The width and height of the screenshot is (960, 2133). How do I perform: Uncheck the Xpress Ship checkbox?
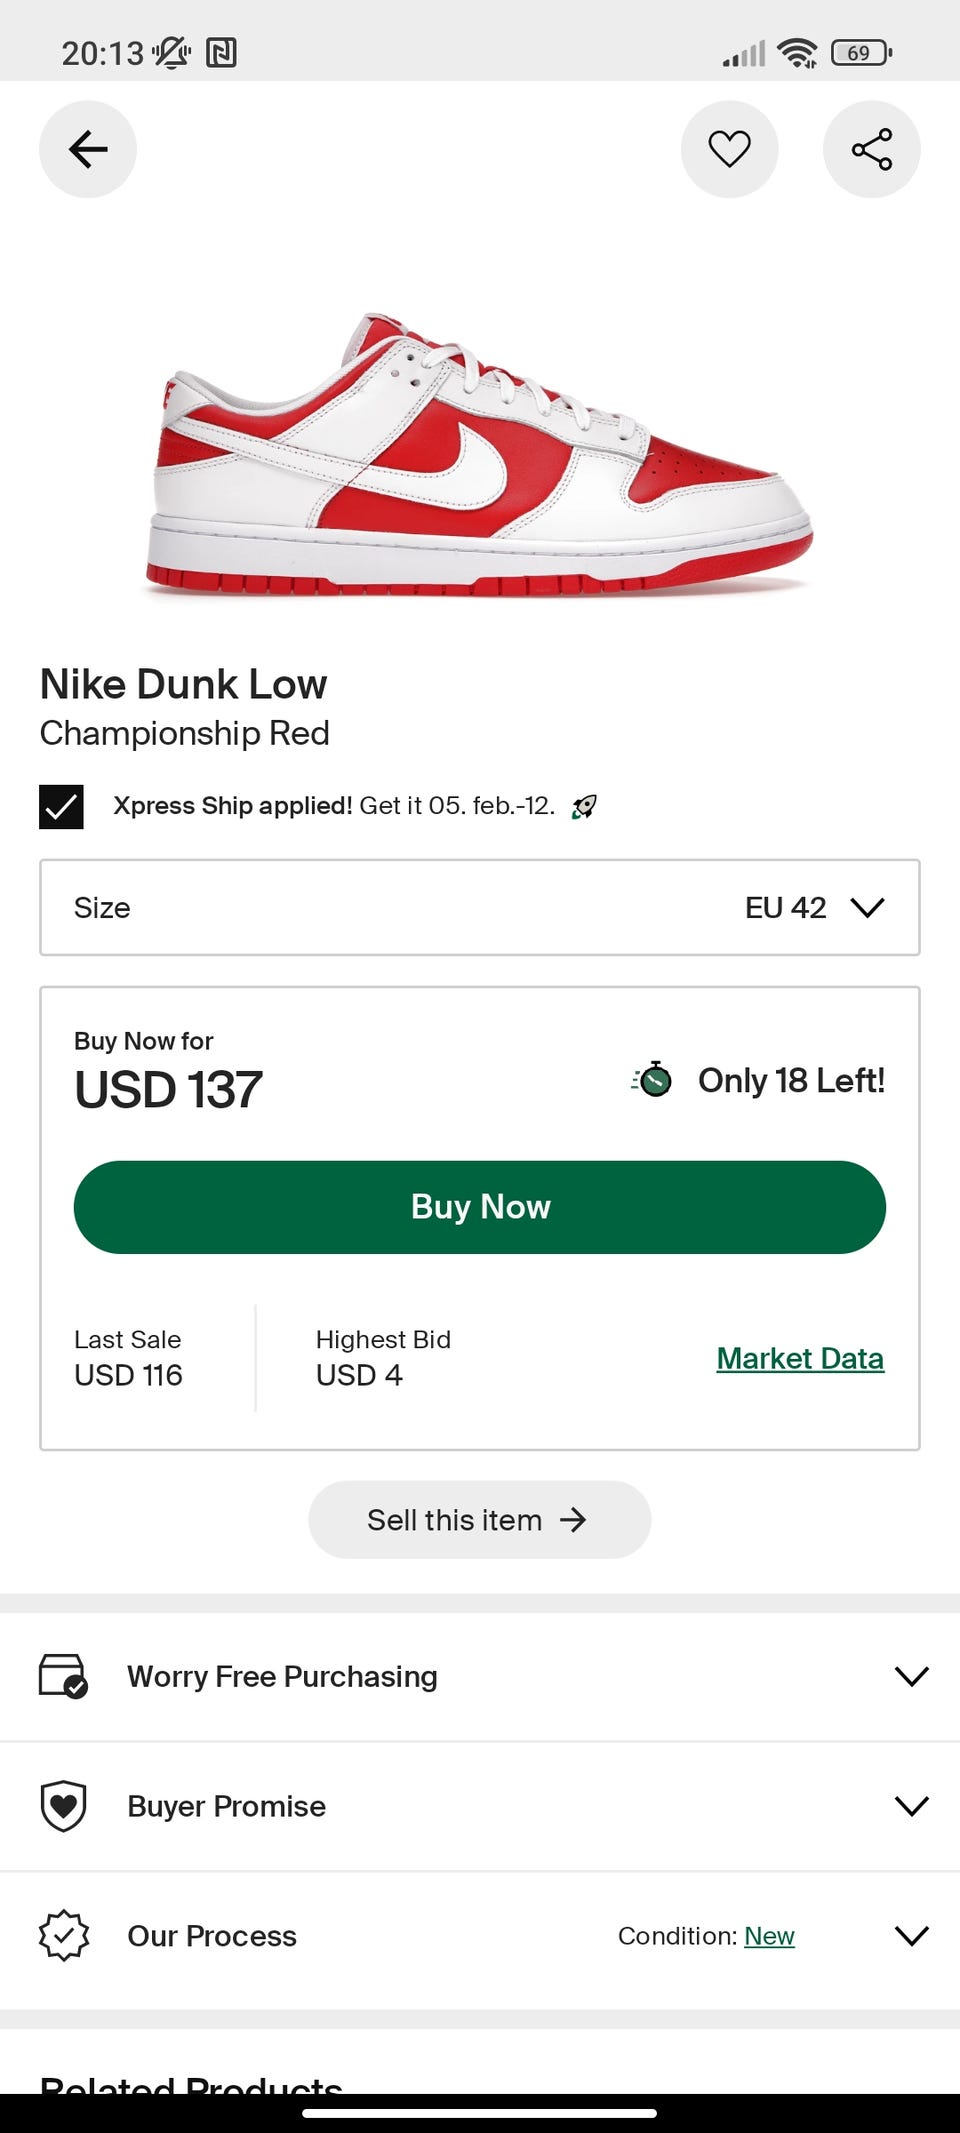(x=61, y=807)
